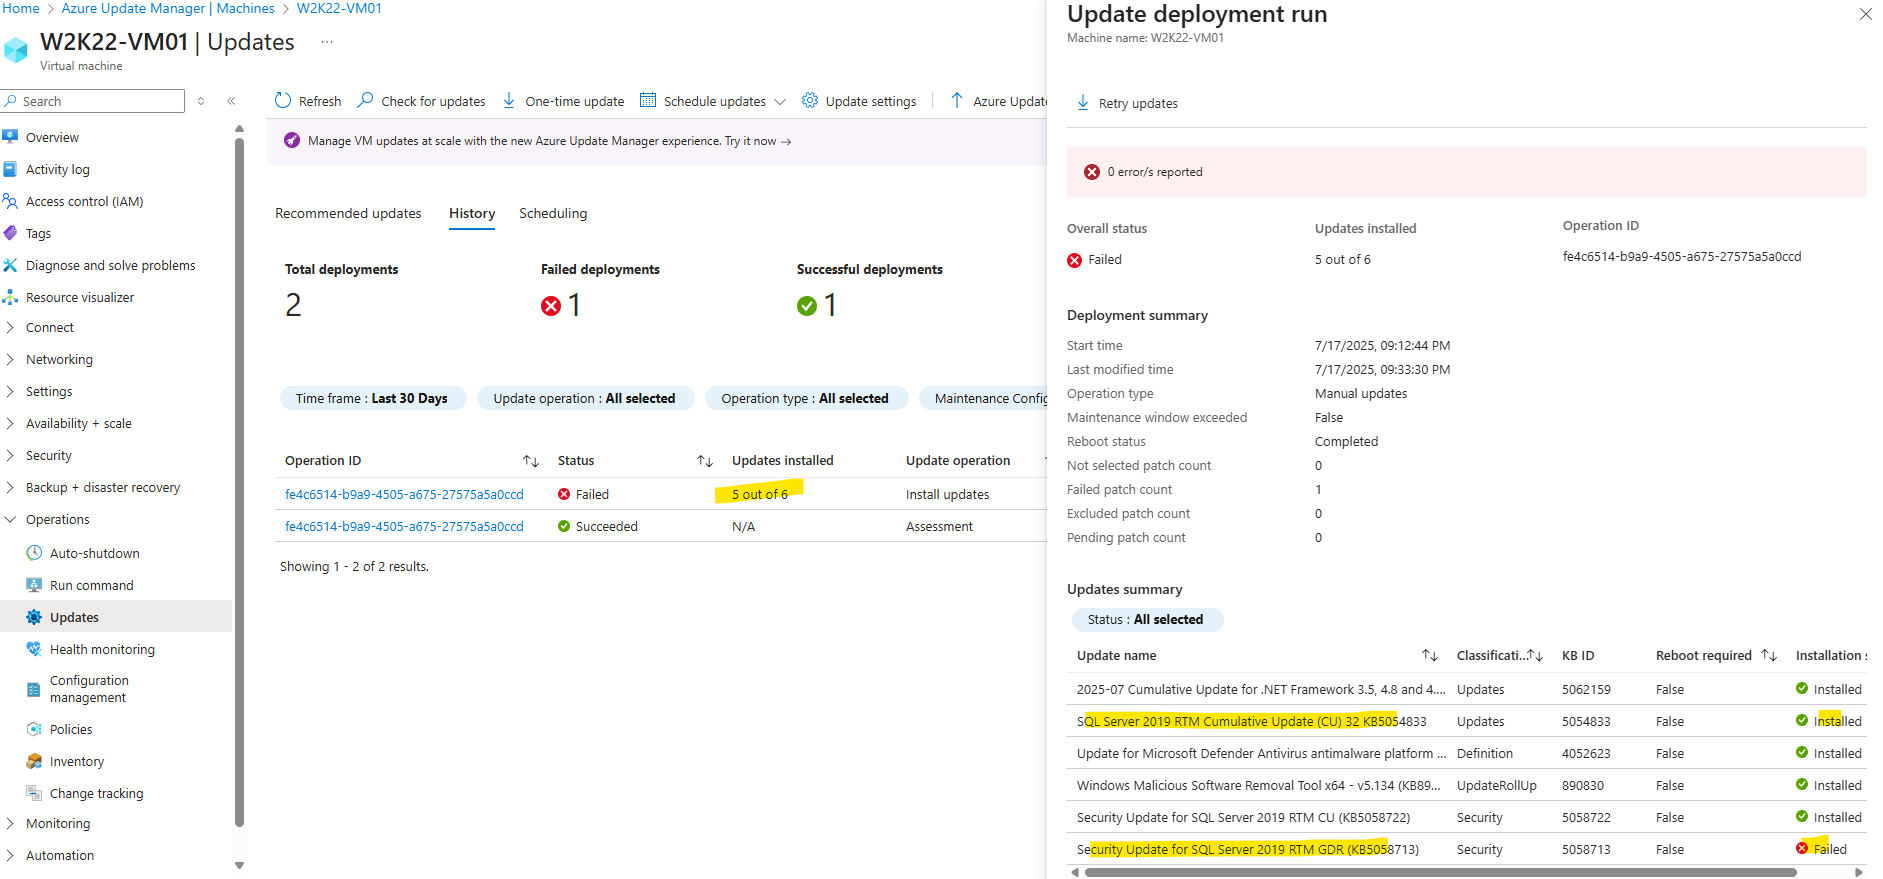The width and height of the screenshot is (1883, 879).
Task: Click Diagnose and solve problems wrench icon
Action: pos(11,265)
